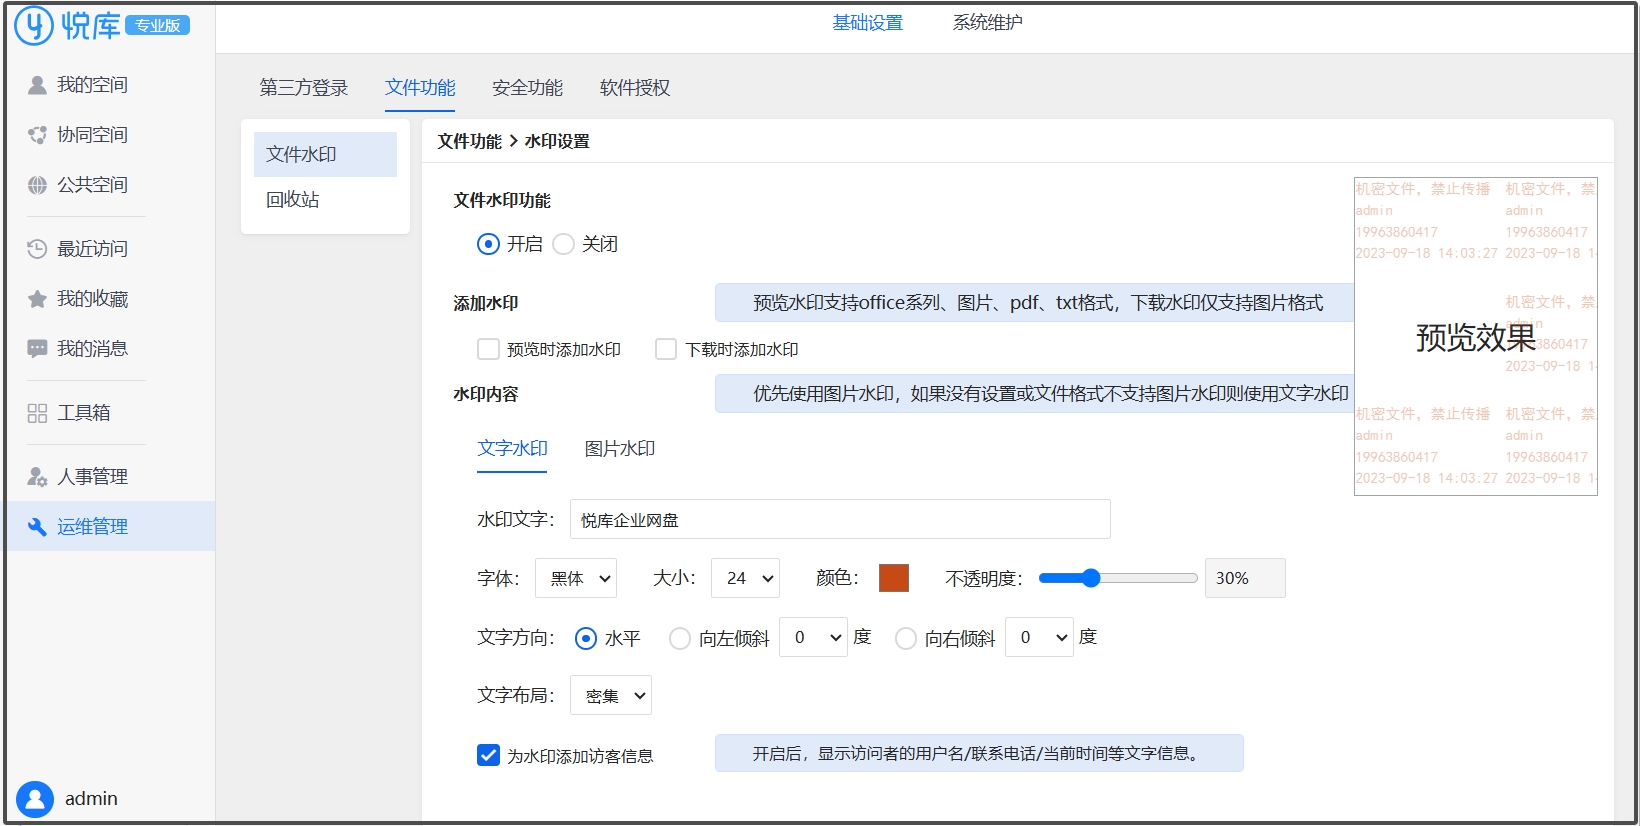Open 我的消息 chat bubble icon
This screenshot has width=1640, height=826.
(37, 349)
